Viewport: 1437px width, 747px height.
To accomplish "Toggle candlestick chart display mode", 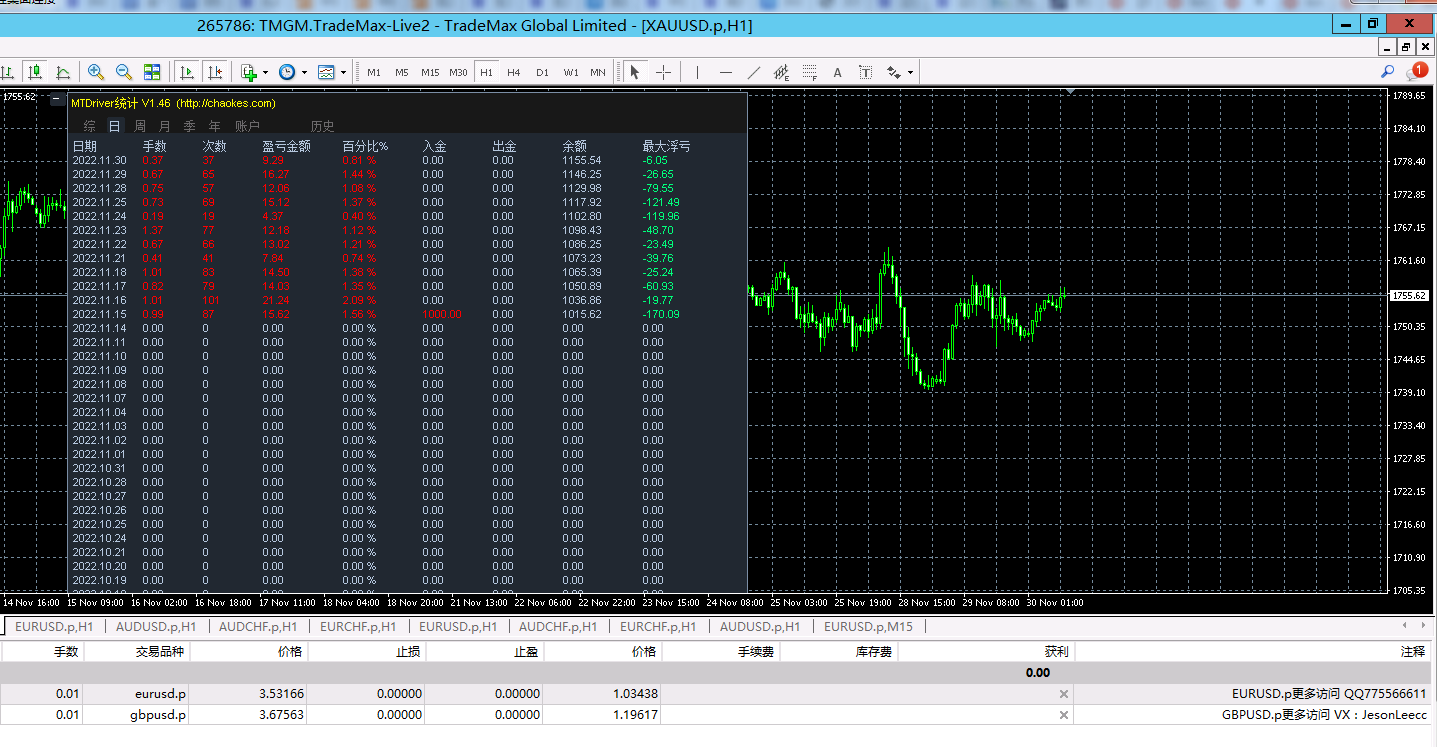I will 35,72.
